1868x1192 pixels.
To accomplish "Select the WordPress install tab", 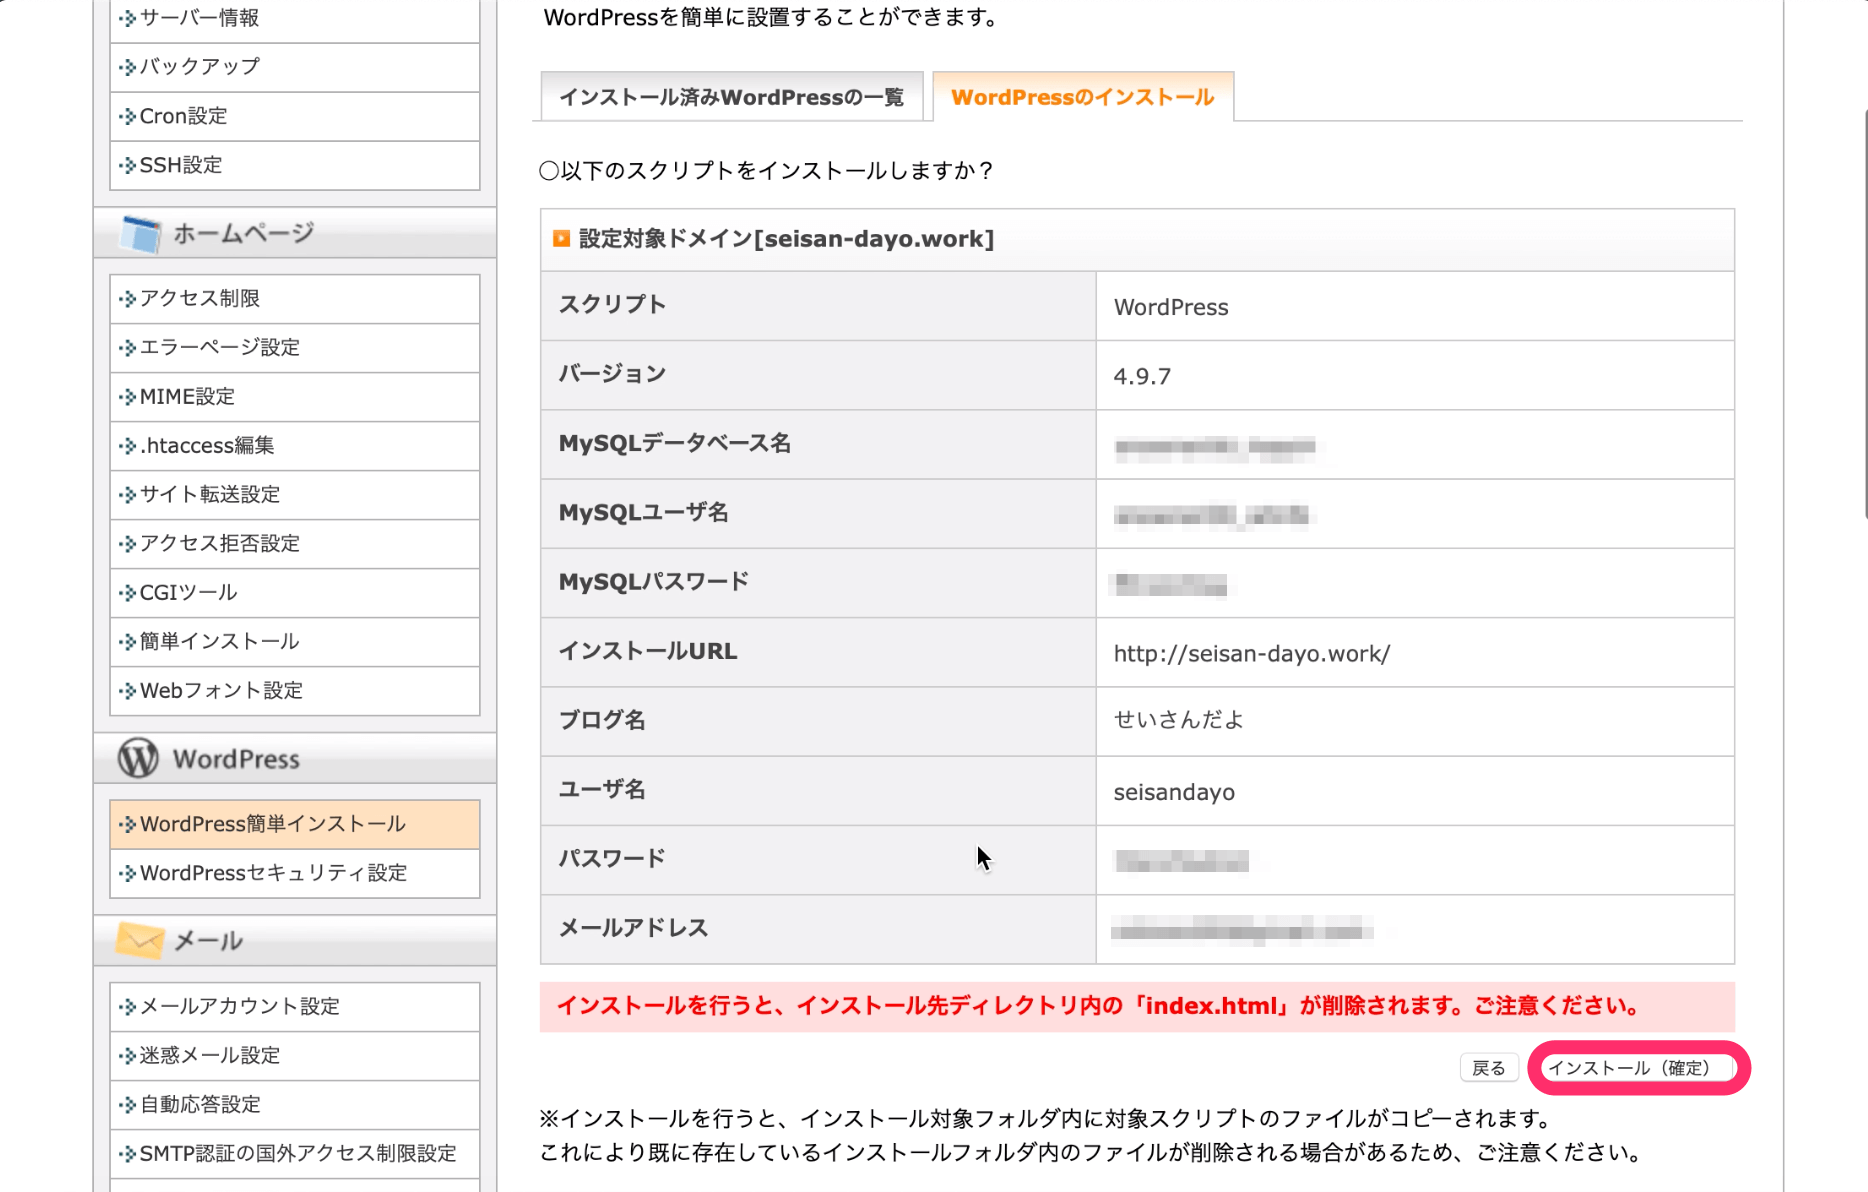I will pyautogui.click(x=1082, y=98).
